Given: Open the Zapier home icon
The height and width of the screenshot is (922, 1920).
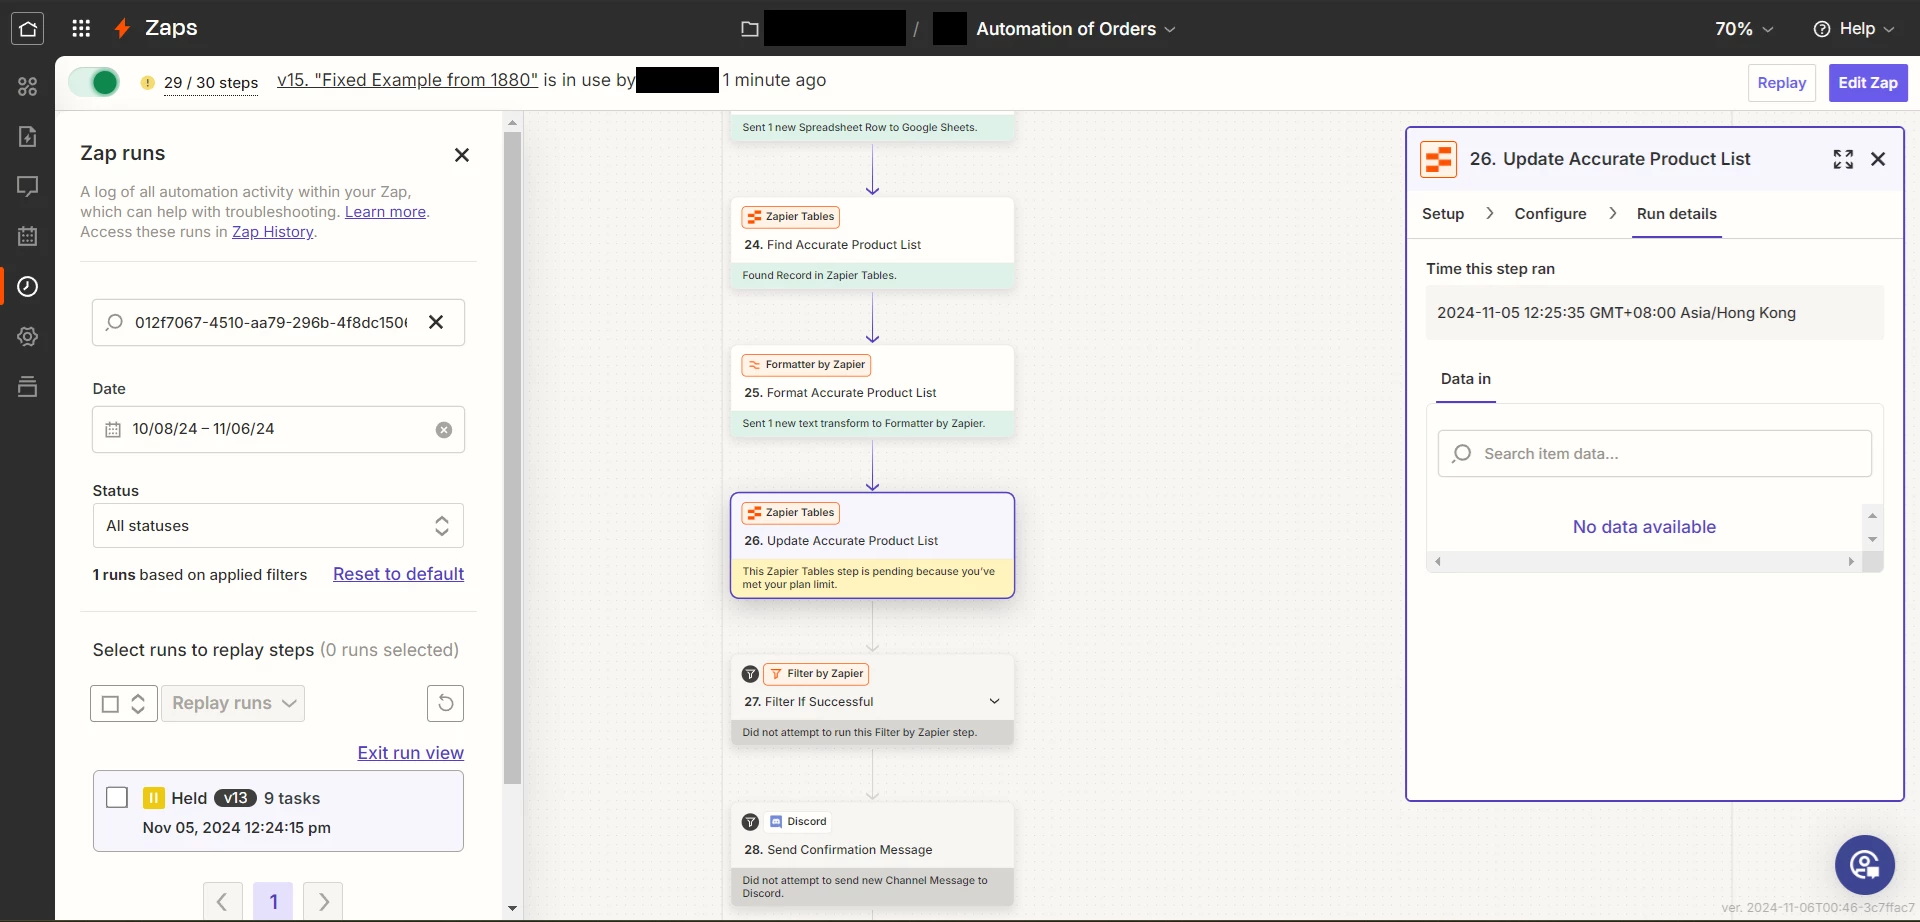Looking at the screenshot, I should coord(28,29).
